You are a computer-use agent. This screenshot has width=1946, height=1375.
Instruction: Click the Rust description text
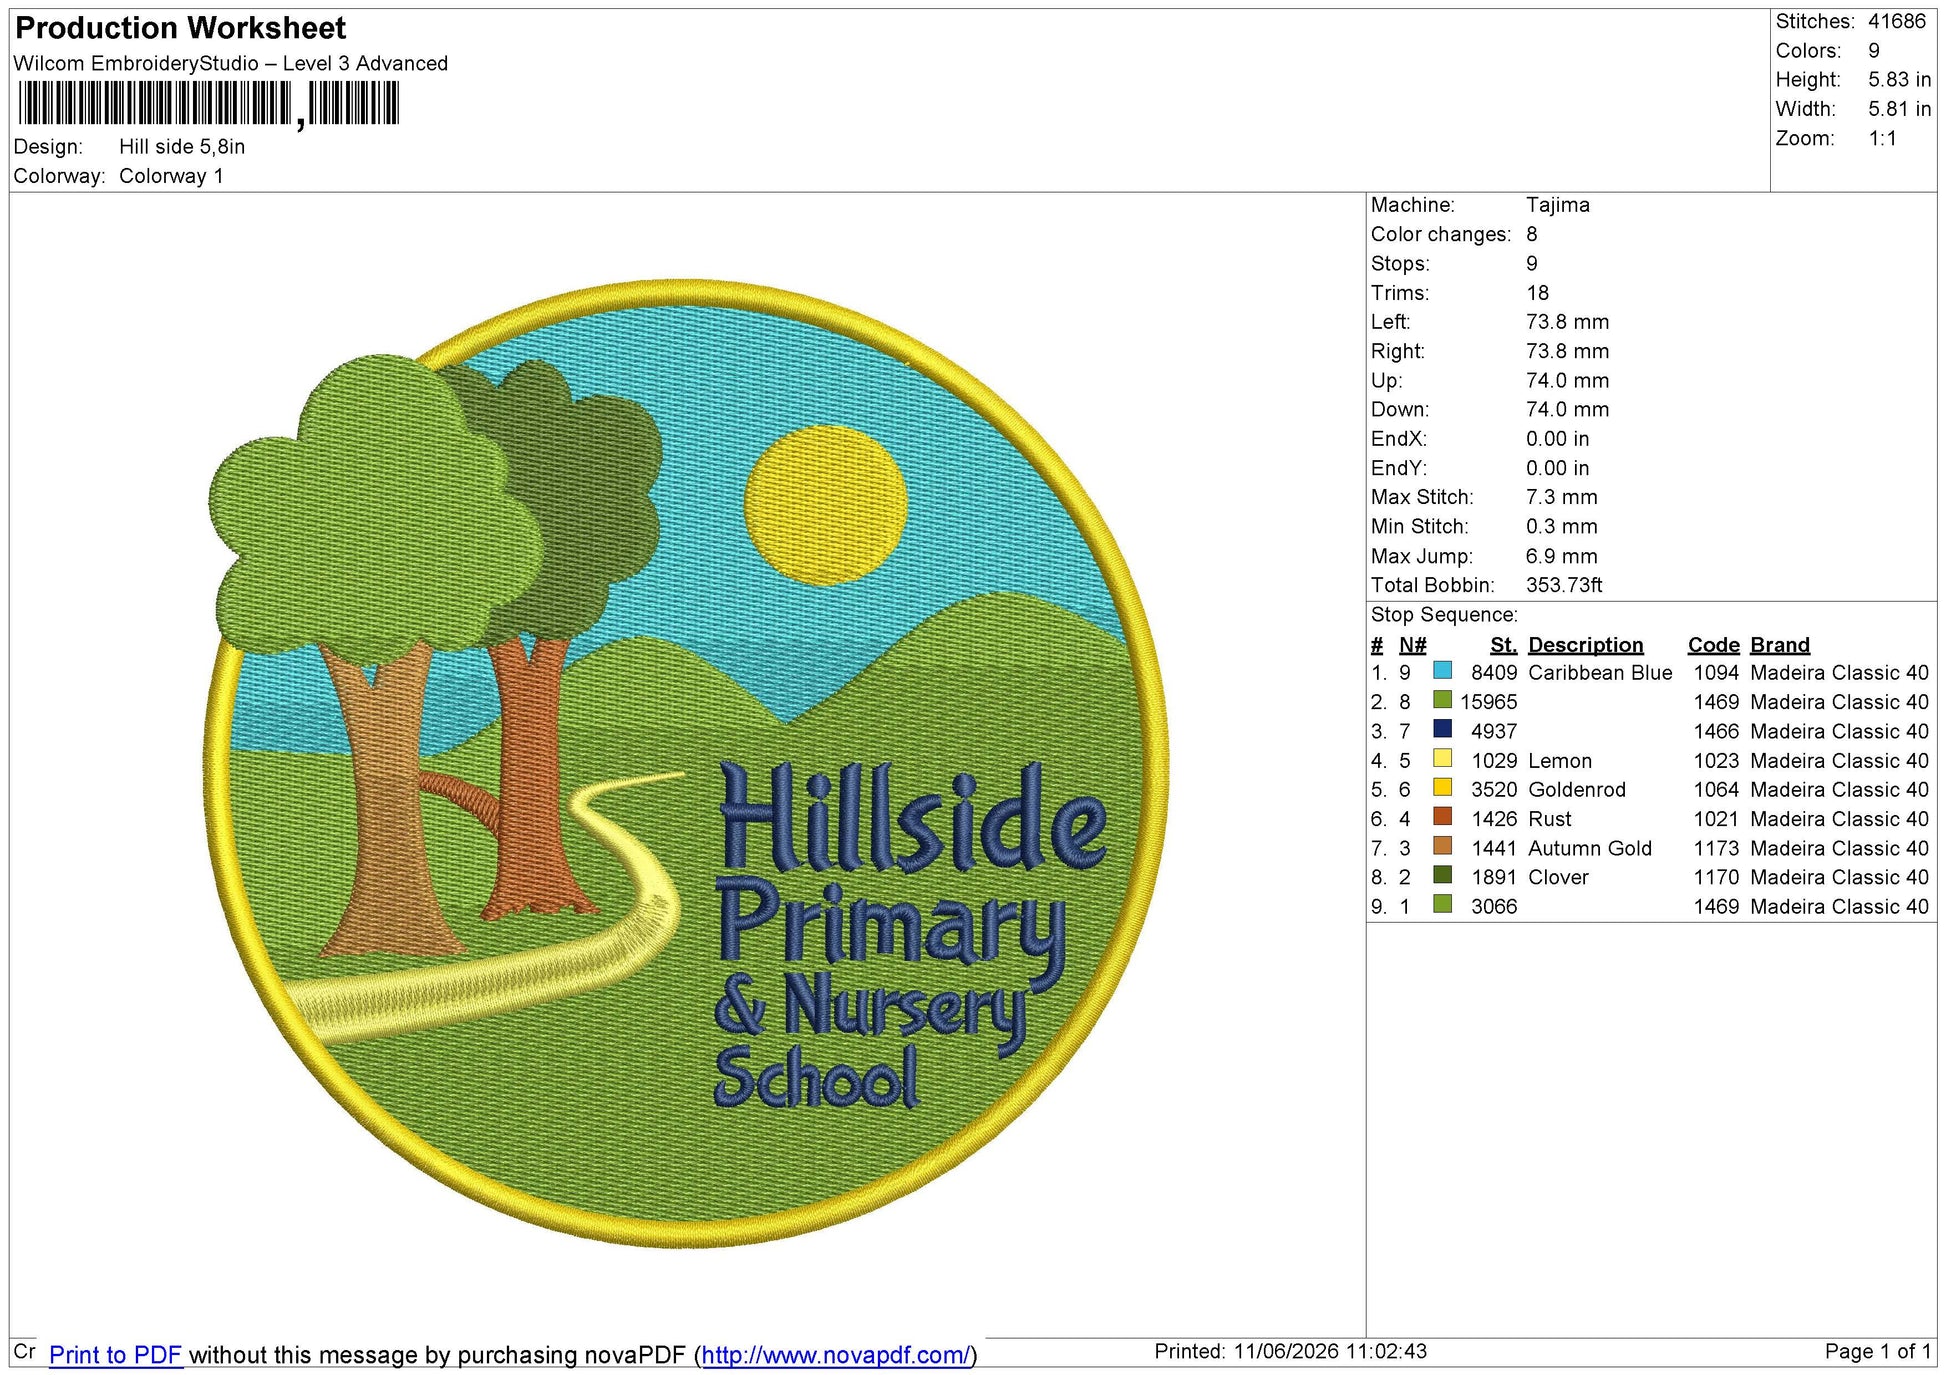[1550, 819]
